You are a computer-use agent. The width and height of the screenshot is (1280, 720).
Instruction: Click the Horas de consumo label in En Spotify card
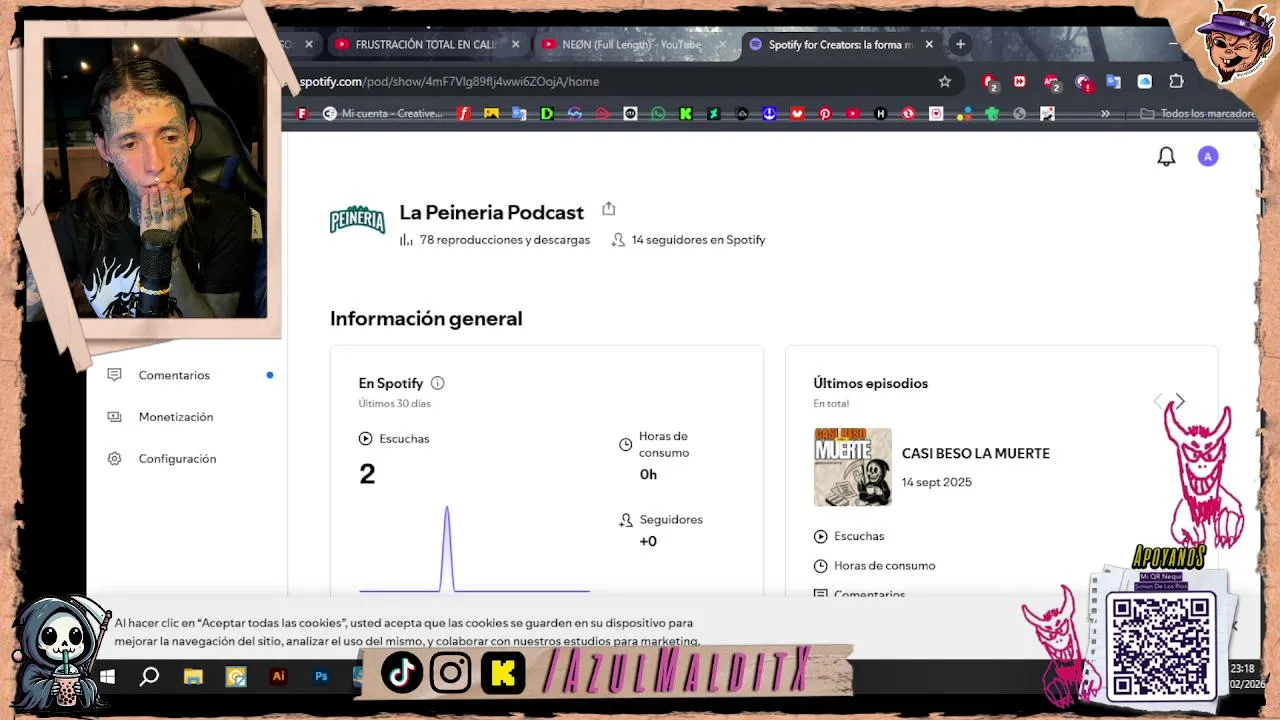pos(664,444)
